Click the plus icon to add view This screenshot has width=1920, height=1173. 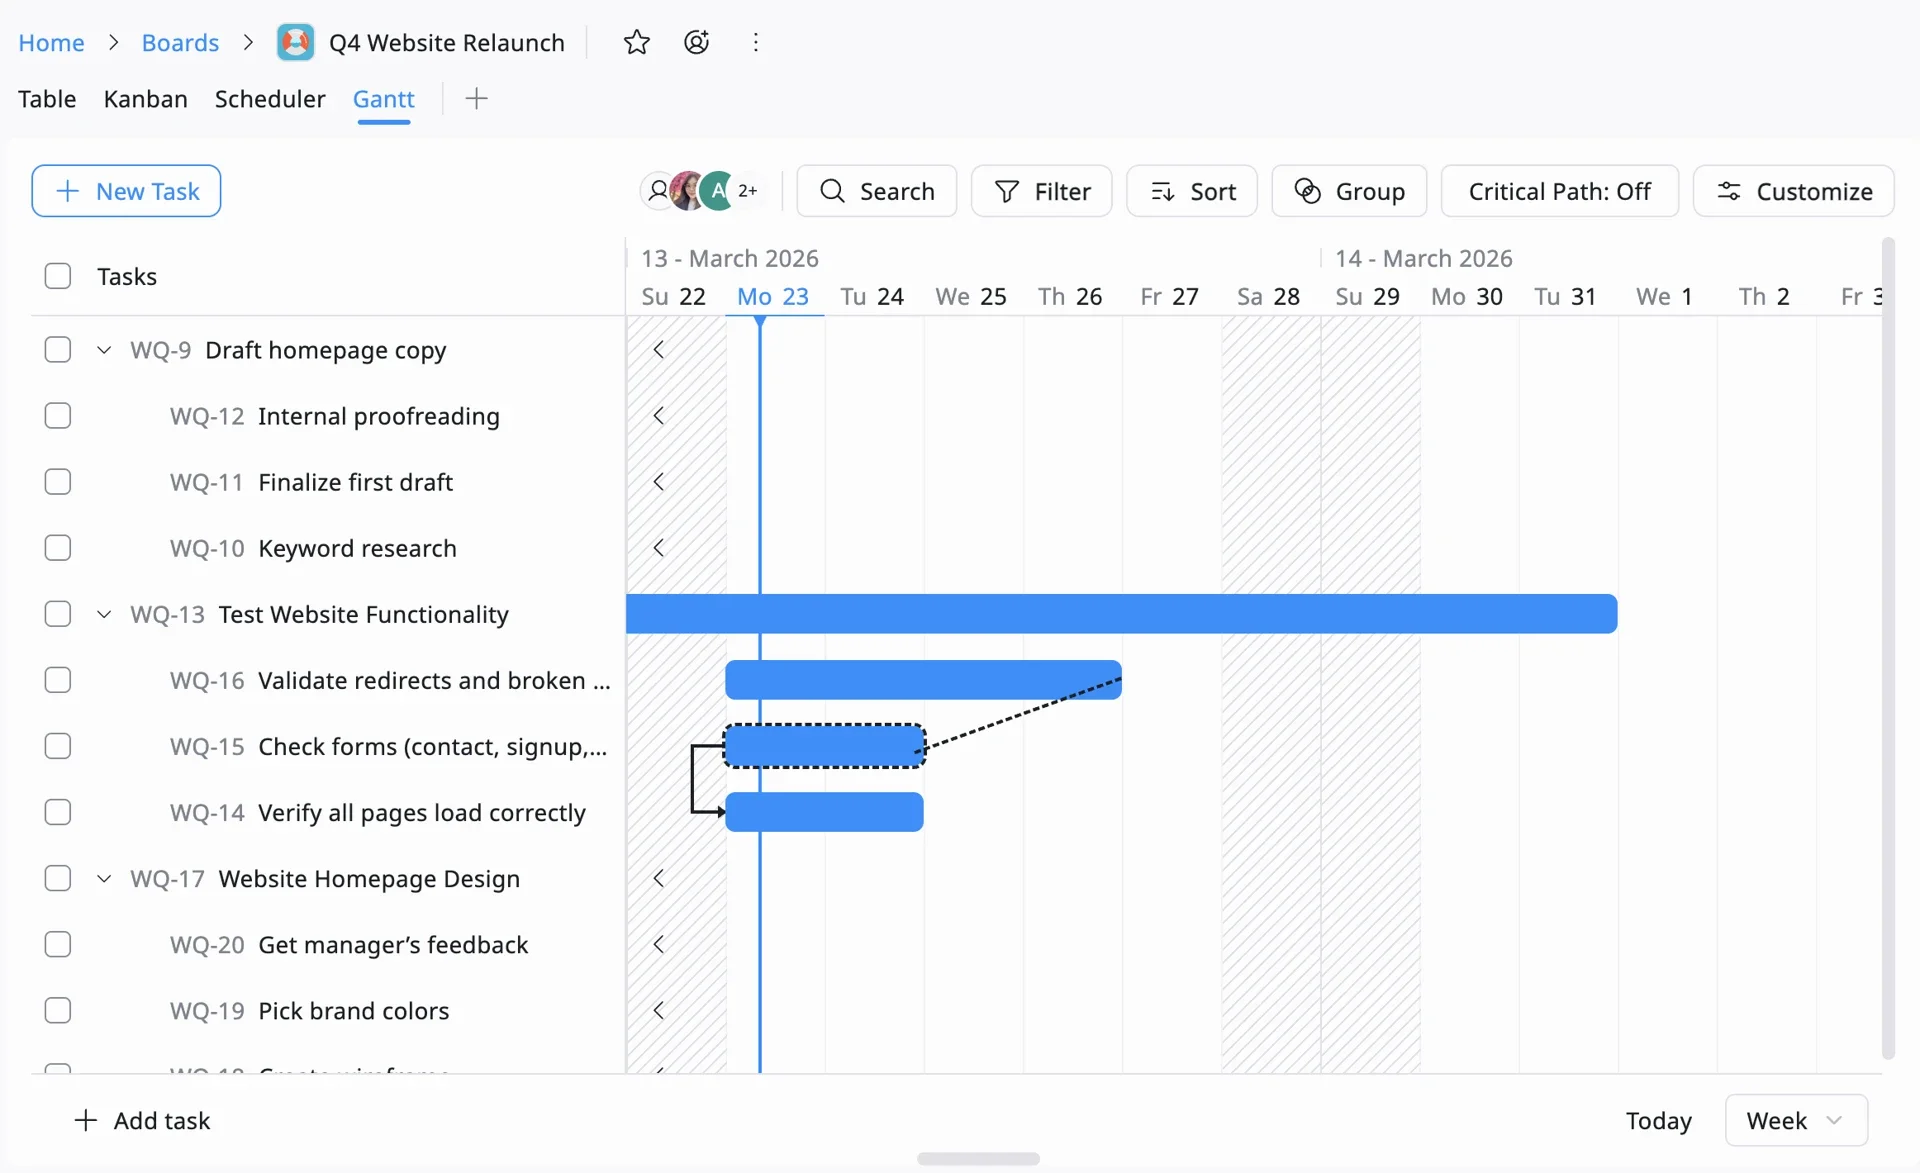coord(477,98)
